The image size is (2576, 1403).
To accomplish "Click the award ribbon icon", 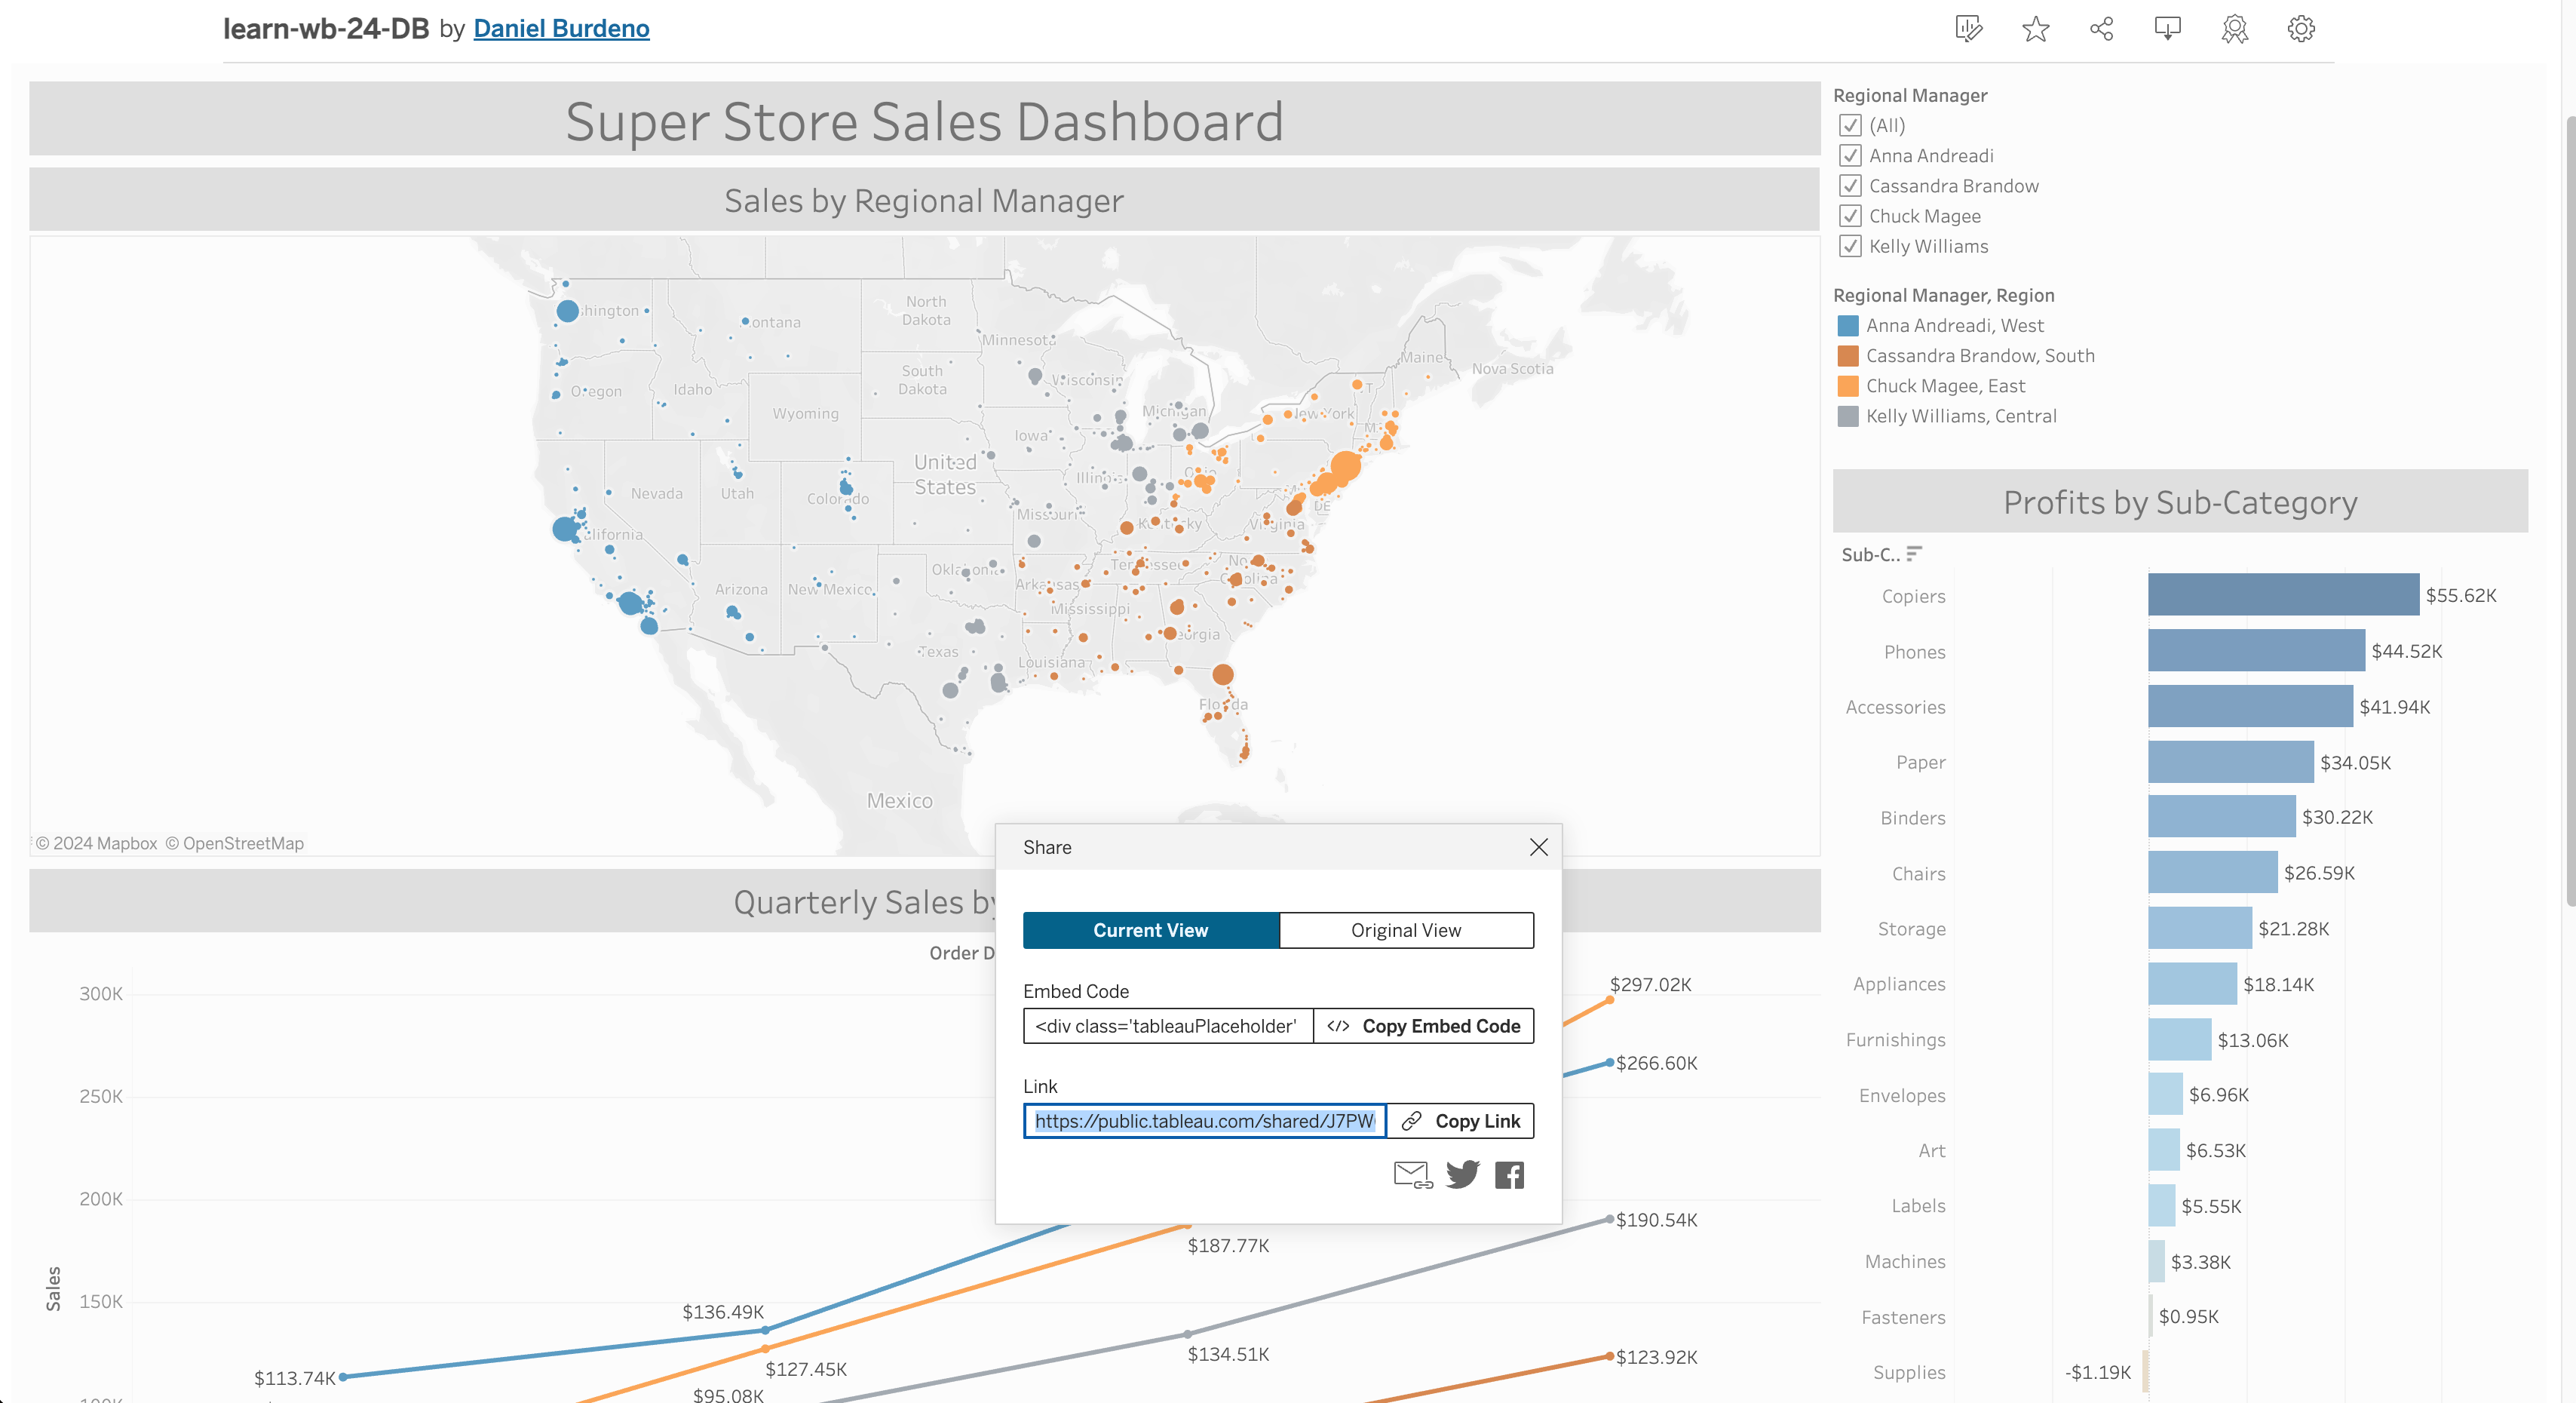I will [x=2234, y=29].
